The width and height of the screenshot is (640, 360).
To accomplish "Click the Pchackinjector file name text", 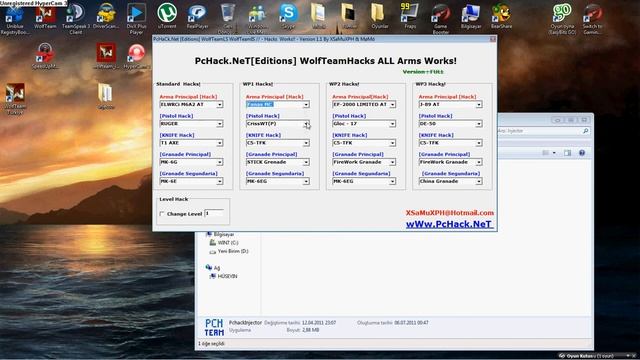I will [245, 322].
